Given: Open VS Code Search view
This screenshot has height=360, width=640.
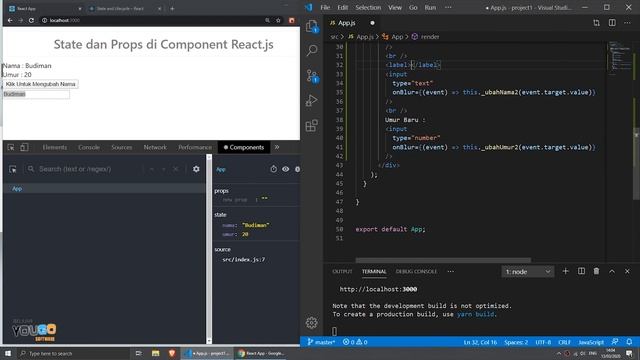Looking at the screenshot, I should coord(312,51).
